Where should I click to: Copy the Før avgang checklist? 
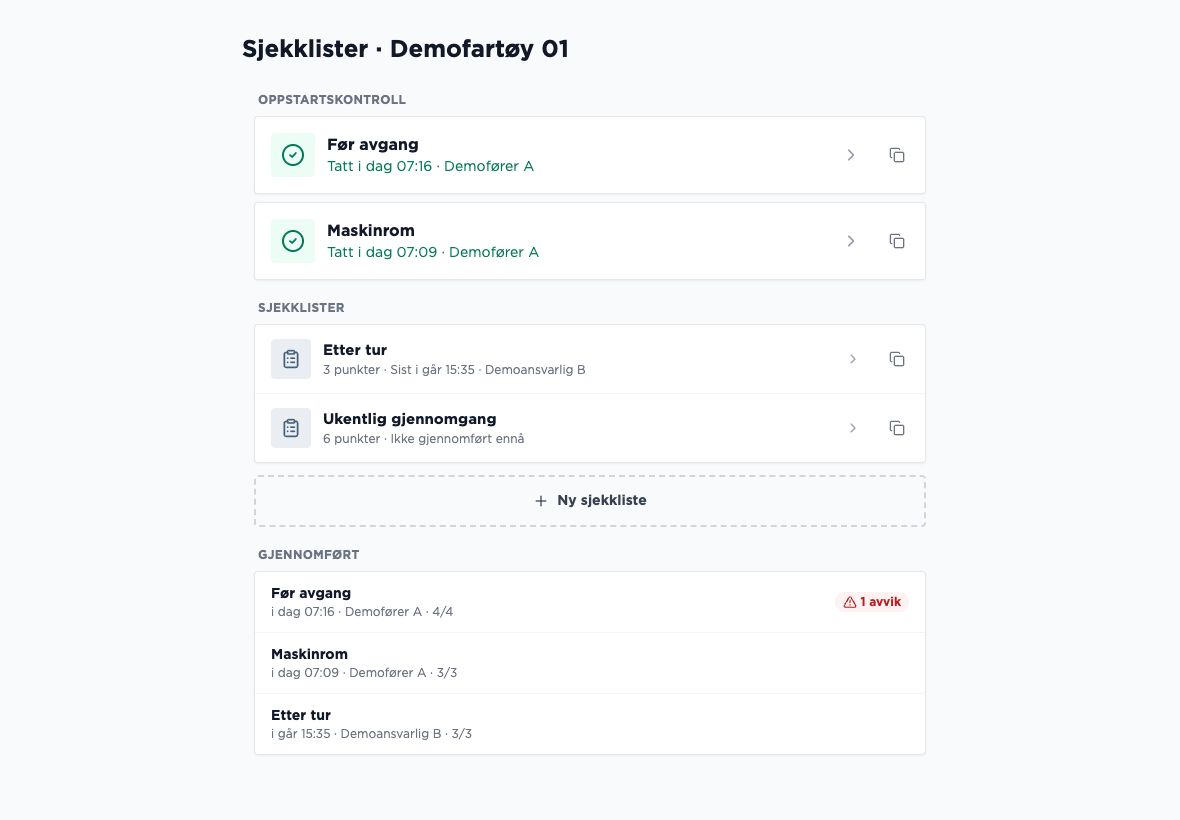pyautogui.click(x=896, y=155)
